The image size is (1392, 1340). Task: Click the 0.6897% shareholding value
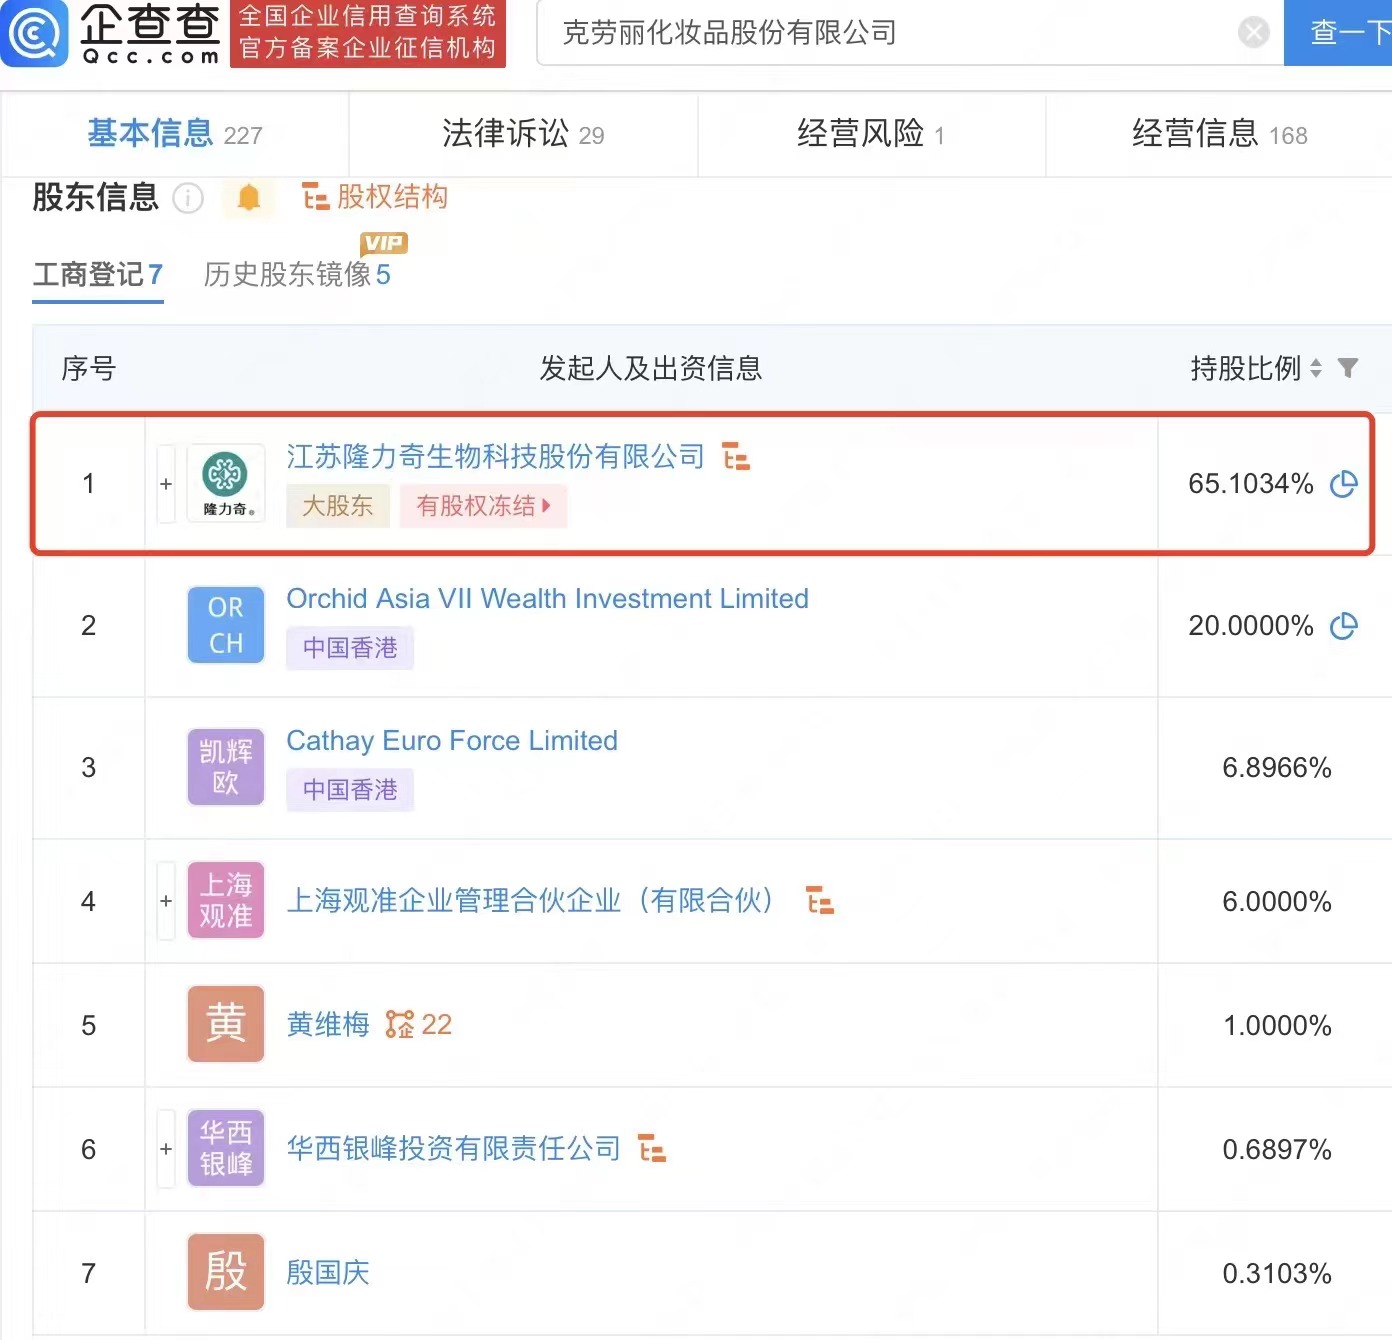(1277, 1150)
